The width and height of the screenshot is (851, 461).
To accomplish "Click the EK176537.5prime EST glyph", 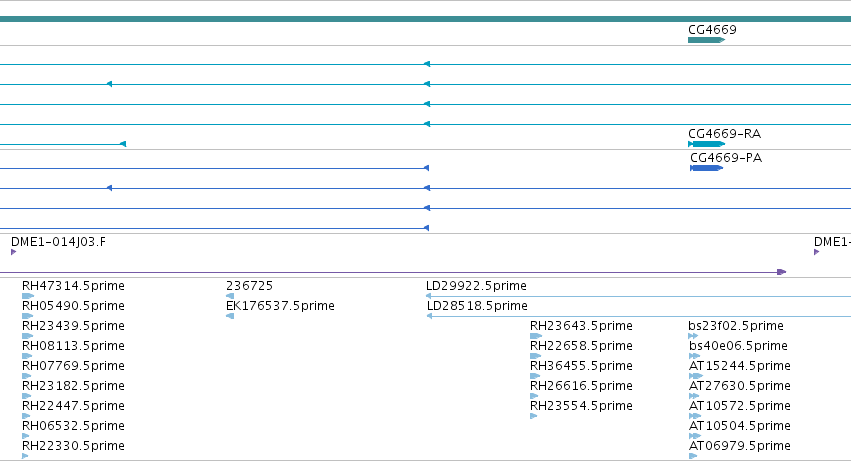I will point(230,316).
